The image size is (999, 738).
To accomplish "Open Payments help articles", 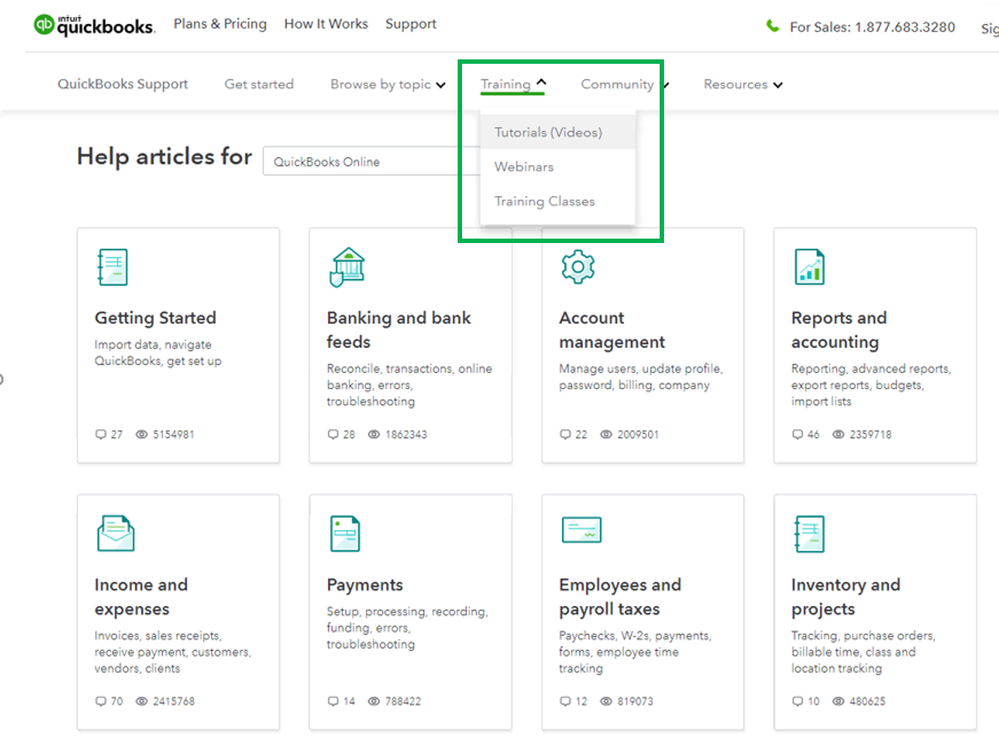I will click(364, 584).
